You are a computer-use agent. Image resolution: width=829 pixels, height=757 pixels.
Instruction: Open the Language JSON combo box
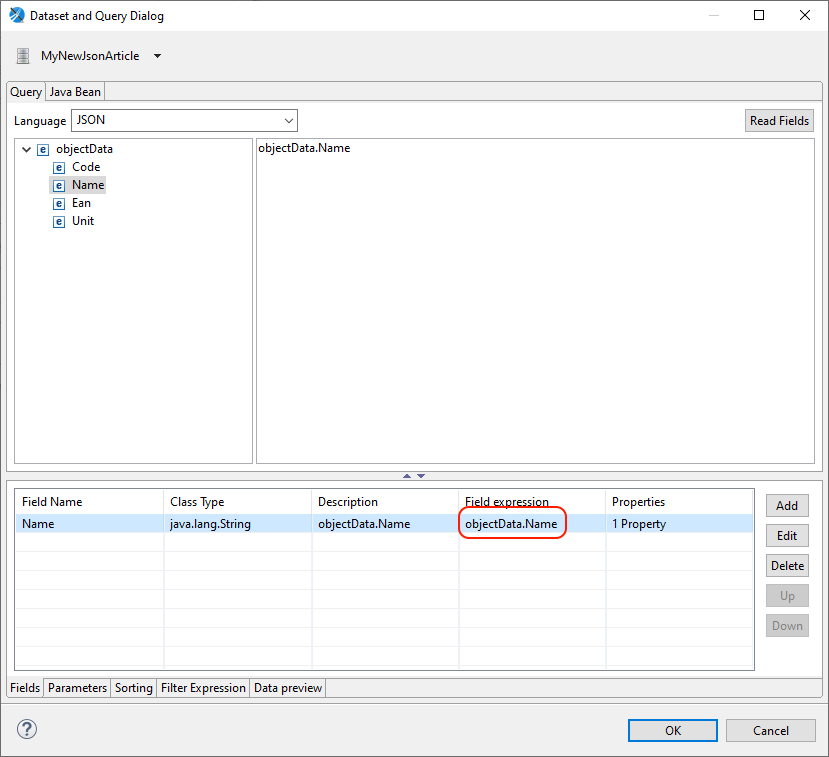(184, 121)
